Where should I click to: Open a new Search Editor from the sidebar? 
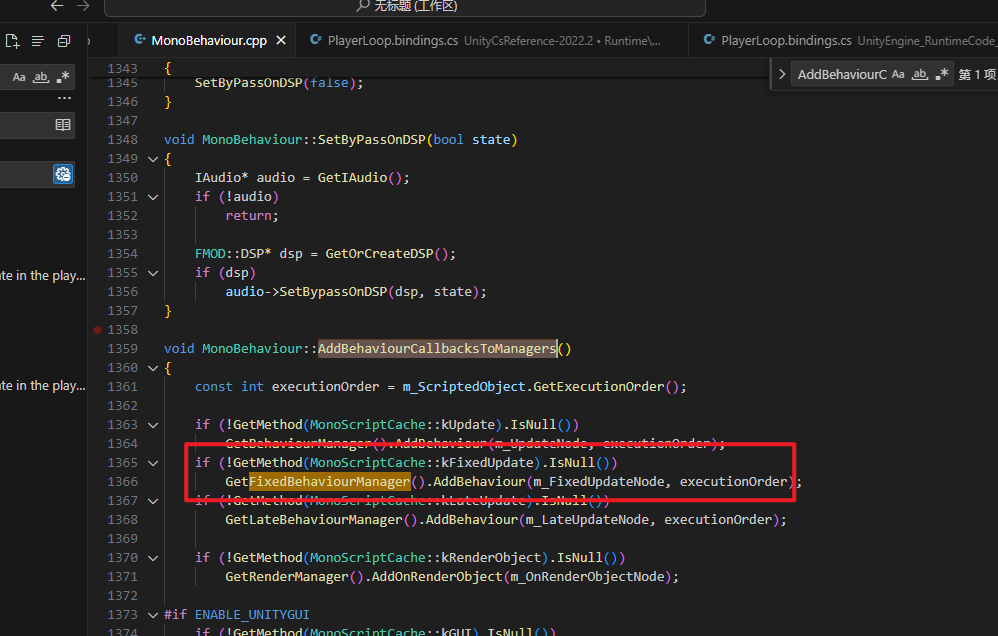[x=12, y=41]
